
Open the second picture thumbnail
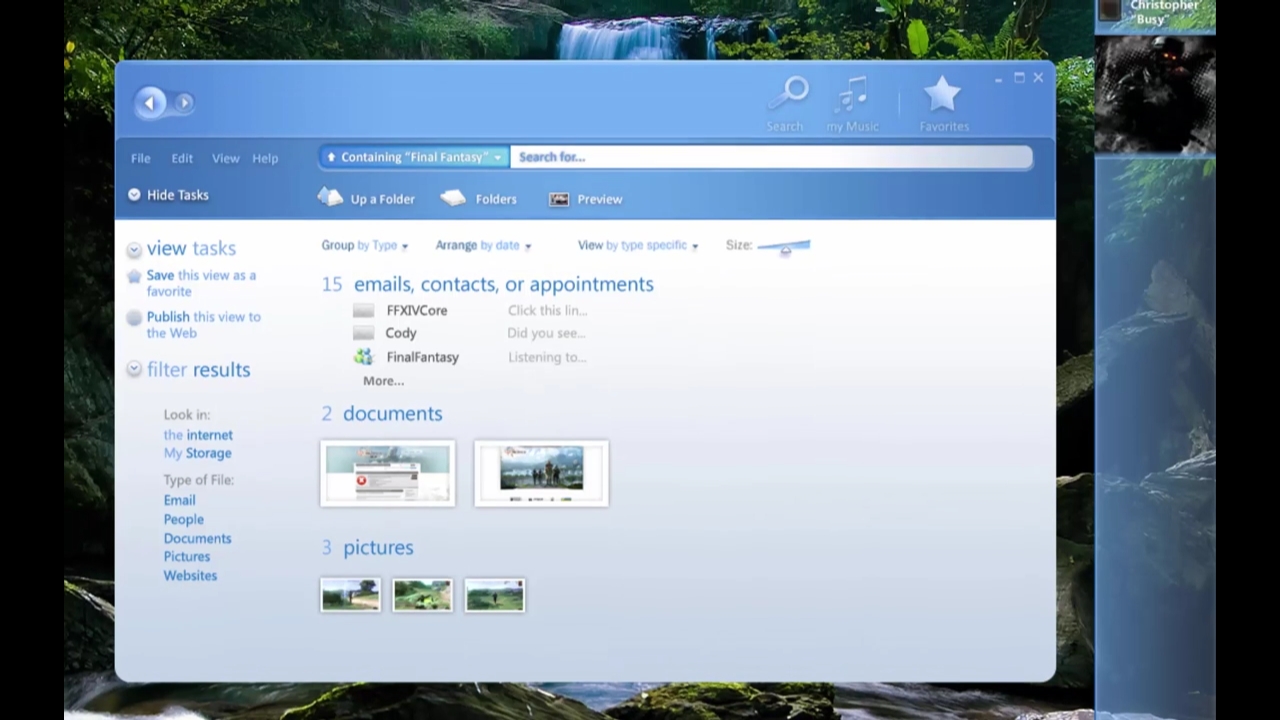pyautogui.click(x=423, y=595)
